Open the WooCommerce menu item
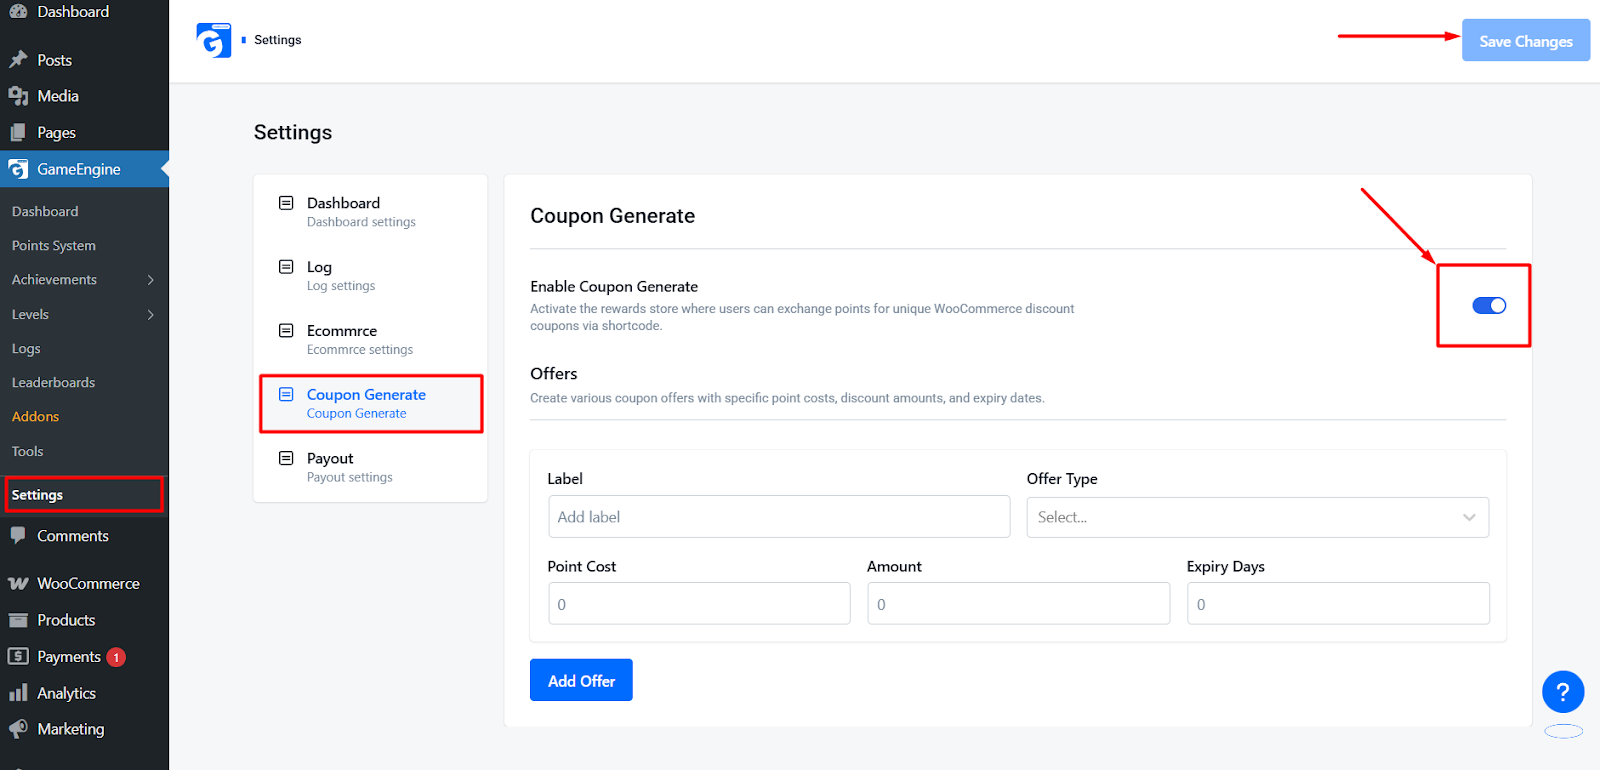 click(x=84, y=583)
